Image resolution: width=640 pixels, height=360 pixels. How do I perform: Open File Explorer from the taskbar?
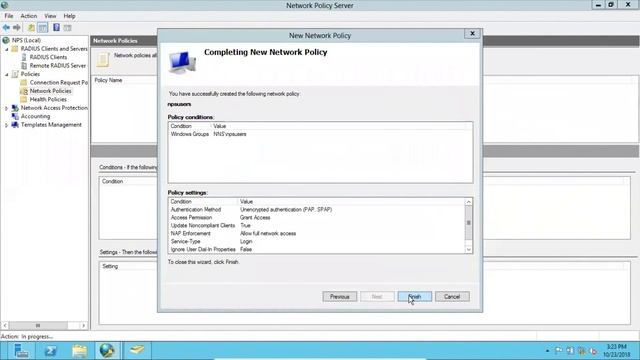tap(80, 351)
